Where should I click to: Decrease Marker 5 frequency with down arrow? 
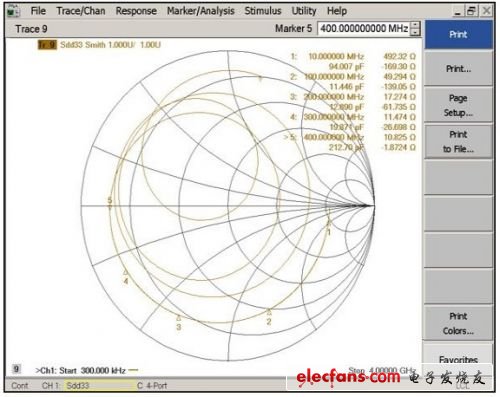[x=415, y=32]
